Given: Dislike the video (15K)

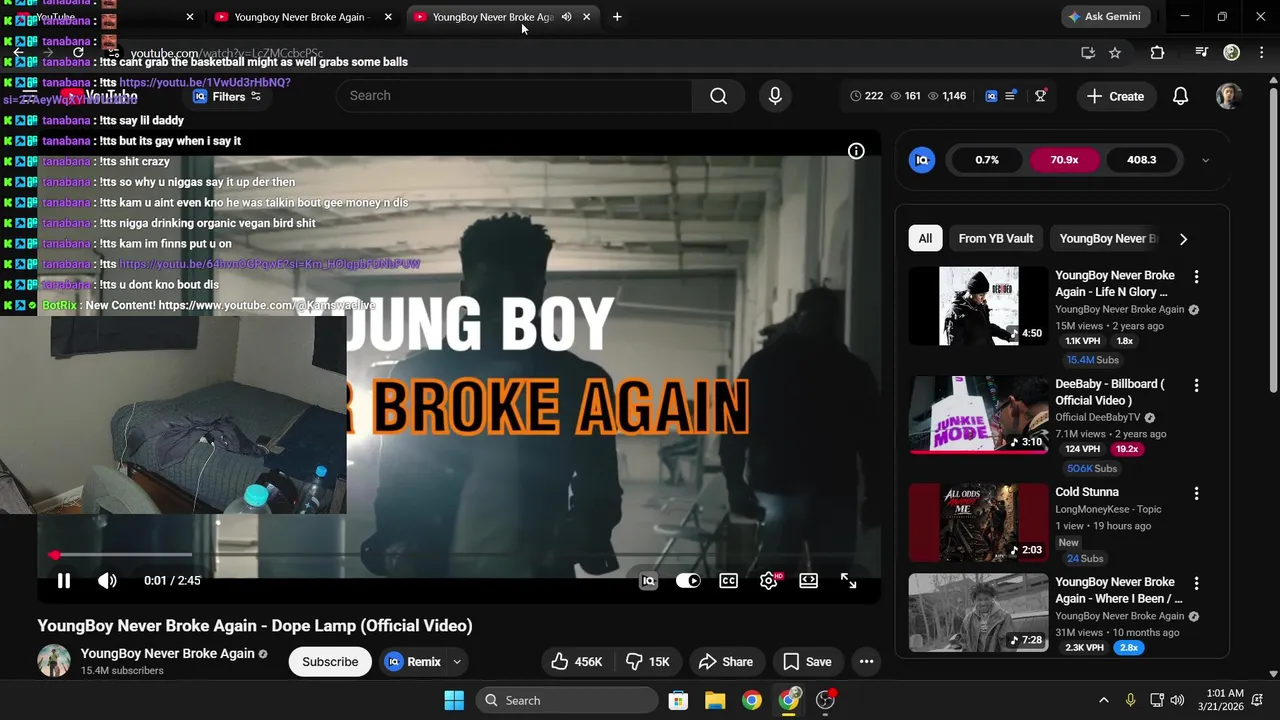Looking at the screenshot, I should [x=648, y=661].
